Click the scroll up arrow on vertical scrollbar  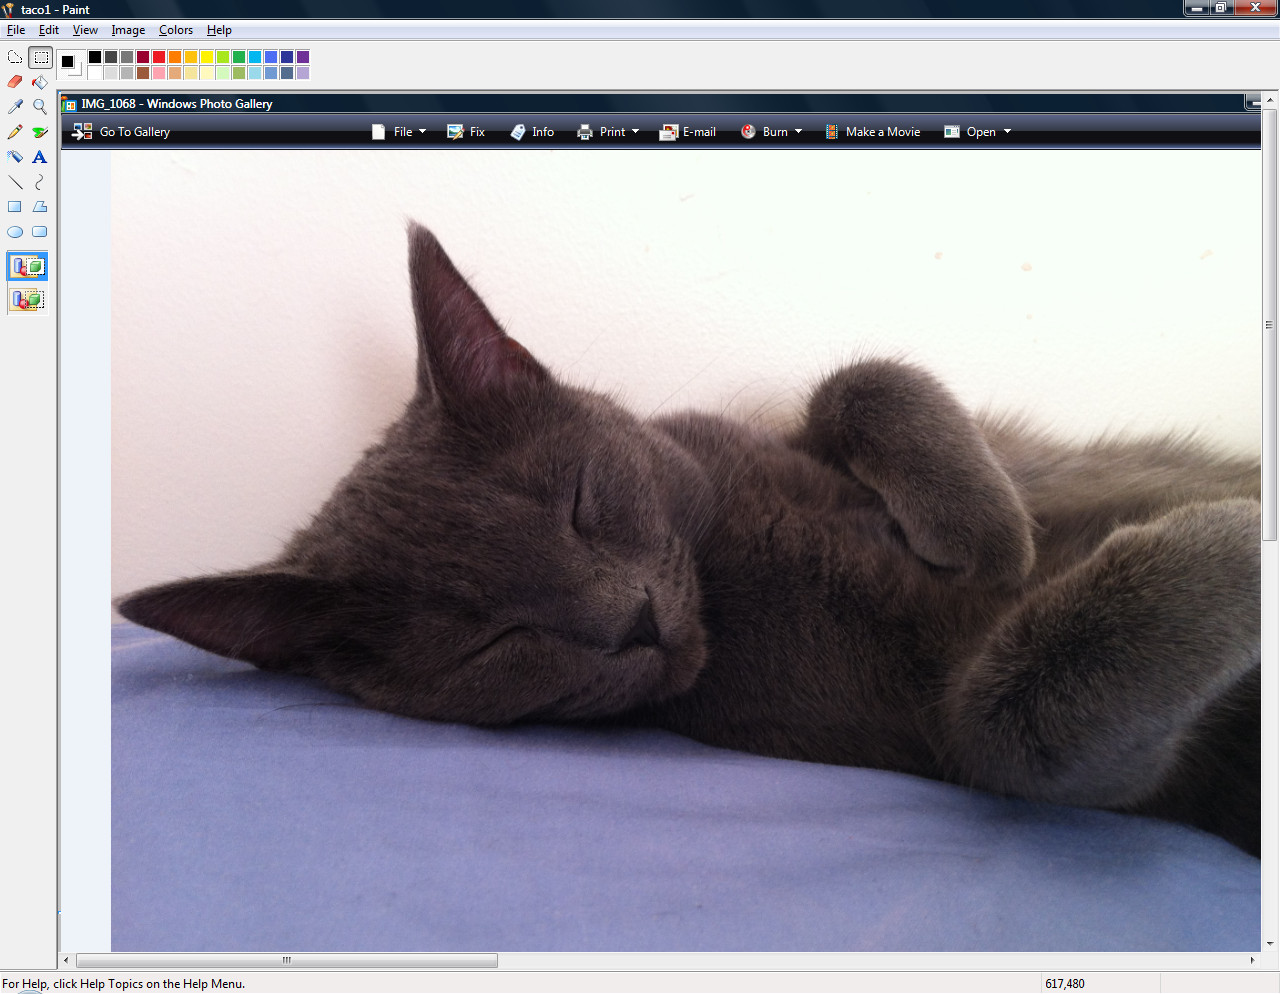click(1270, 100)
